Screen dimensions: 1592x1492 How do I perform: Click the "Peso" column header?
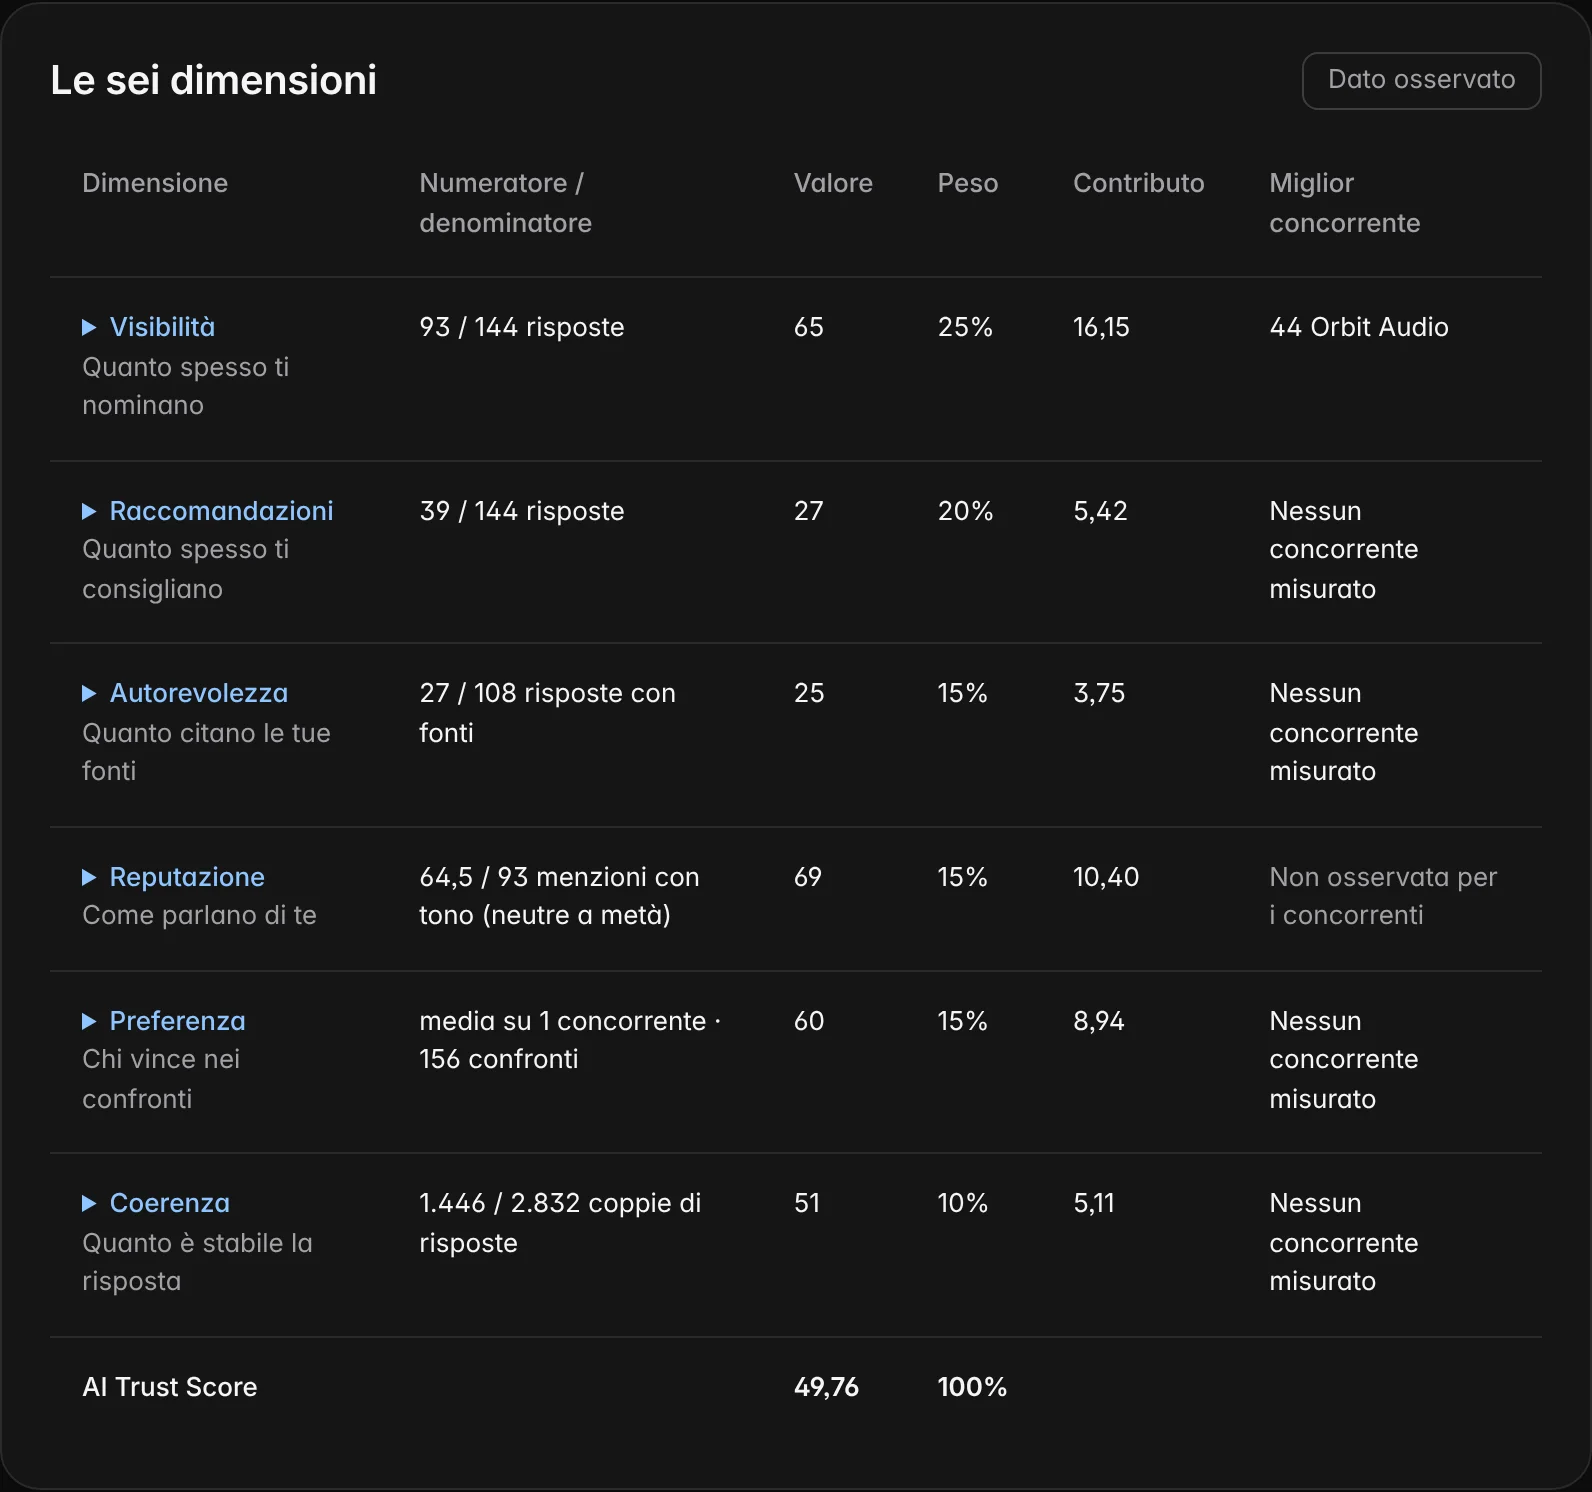pos(967,183)
